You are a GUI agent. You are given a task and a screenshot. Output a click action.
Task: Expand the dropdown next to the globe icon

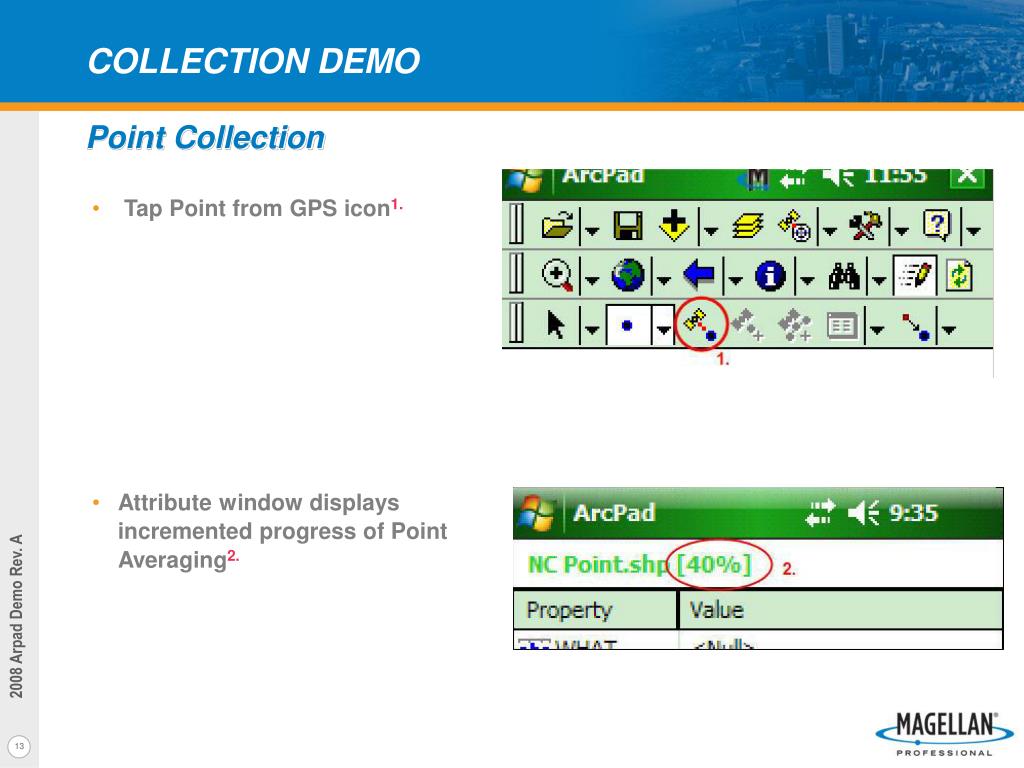tap(663, 280)
